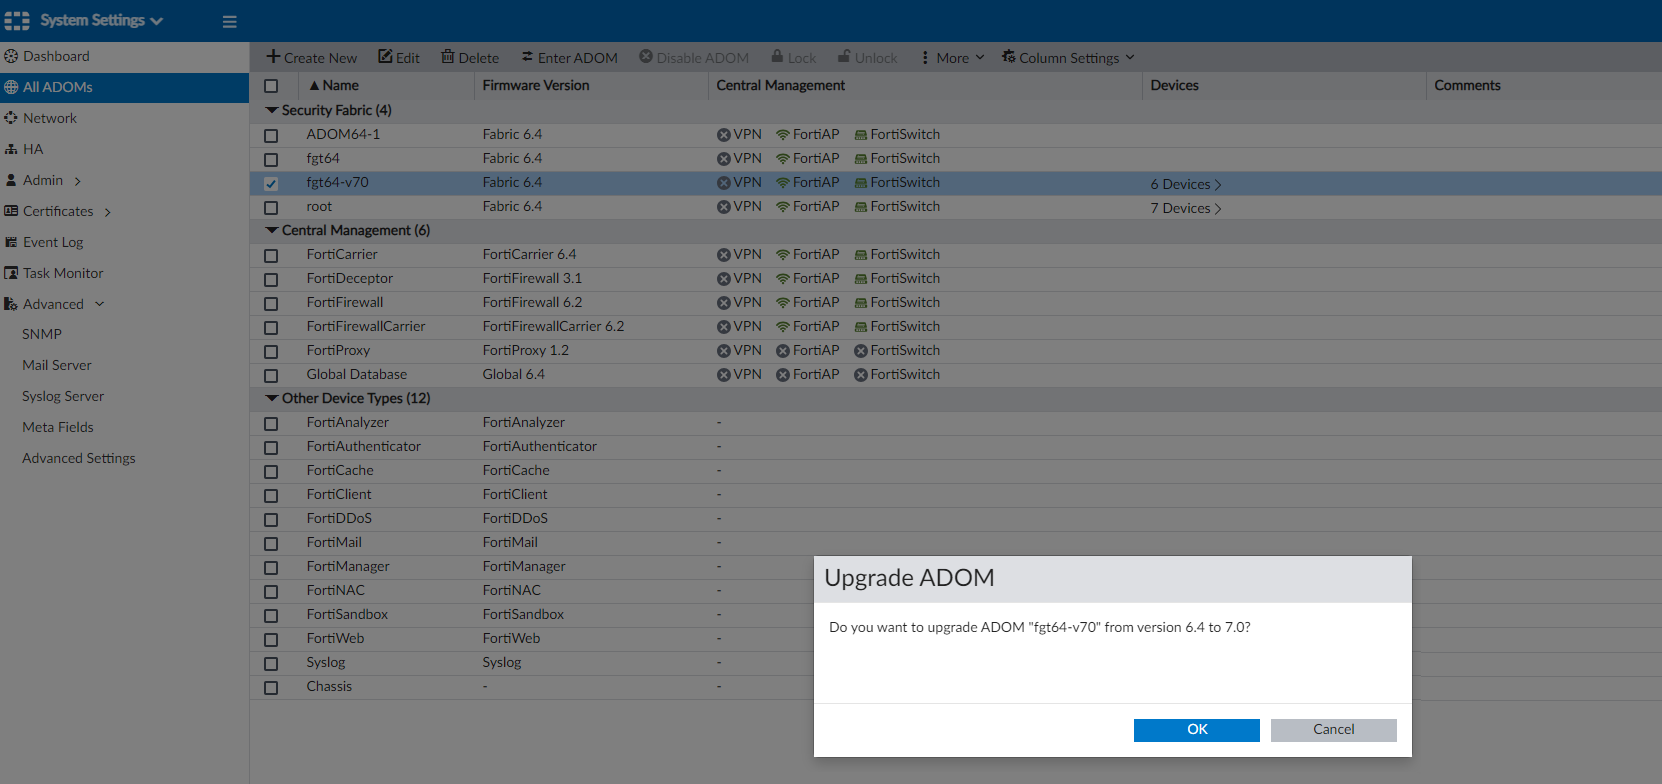Screen dimensions: 1662x784
Task: Click the Edit pencil icon
Action: (385, 57)
